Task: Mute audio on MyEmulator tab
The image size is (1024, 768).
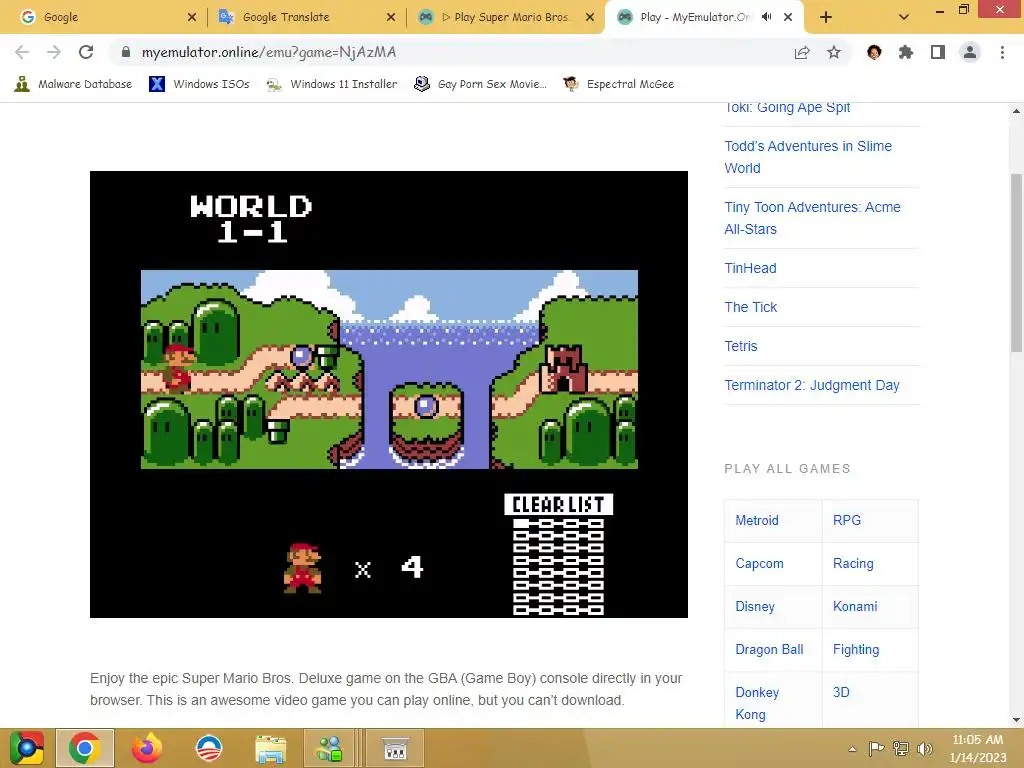Action: (x=767, y=17)
